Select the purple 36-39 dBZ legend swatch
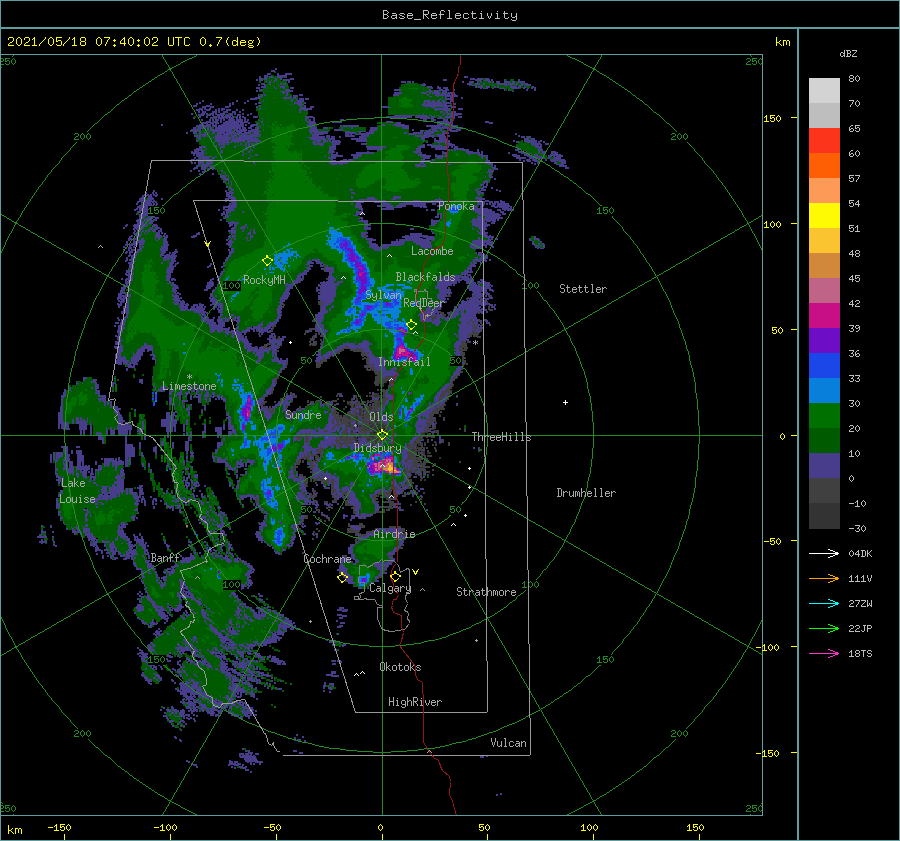Viewport: 900px width, 841px height. click(x=824, y=340)
